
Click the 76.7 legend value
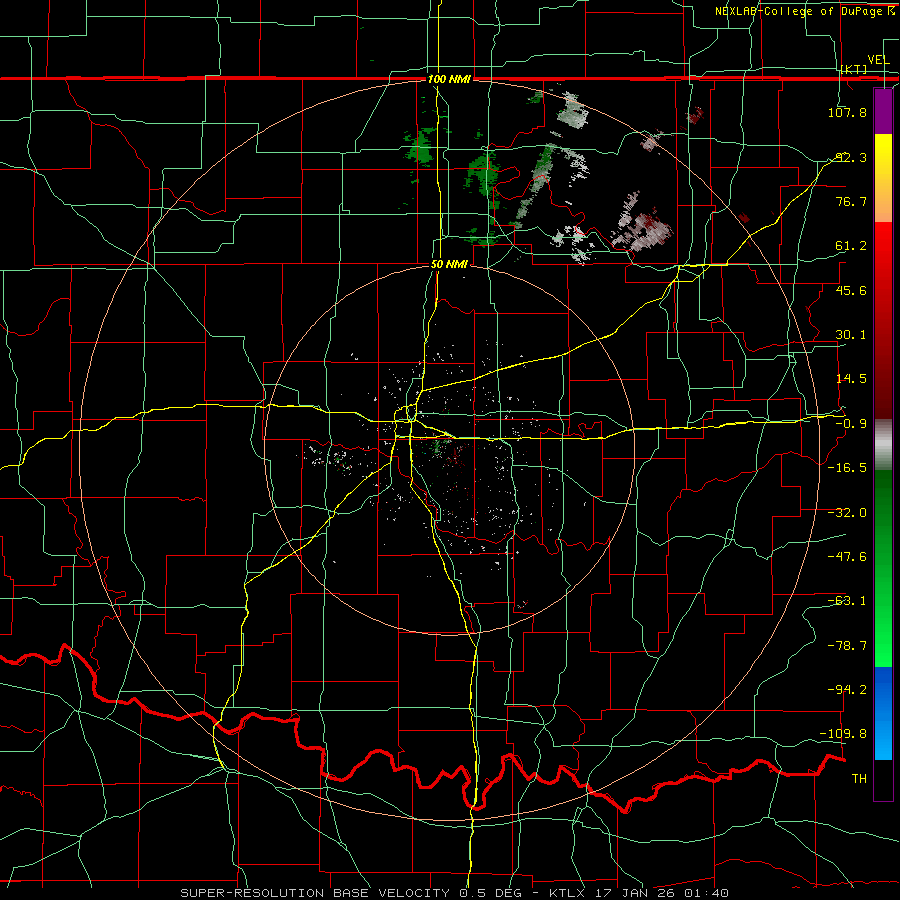coord(850,201)
